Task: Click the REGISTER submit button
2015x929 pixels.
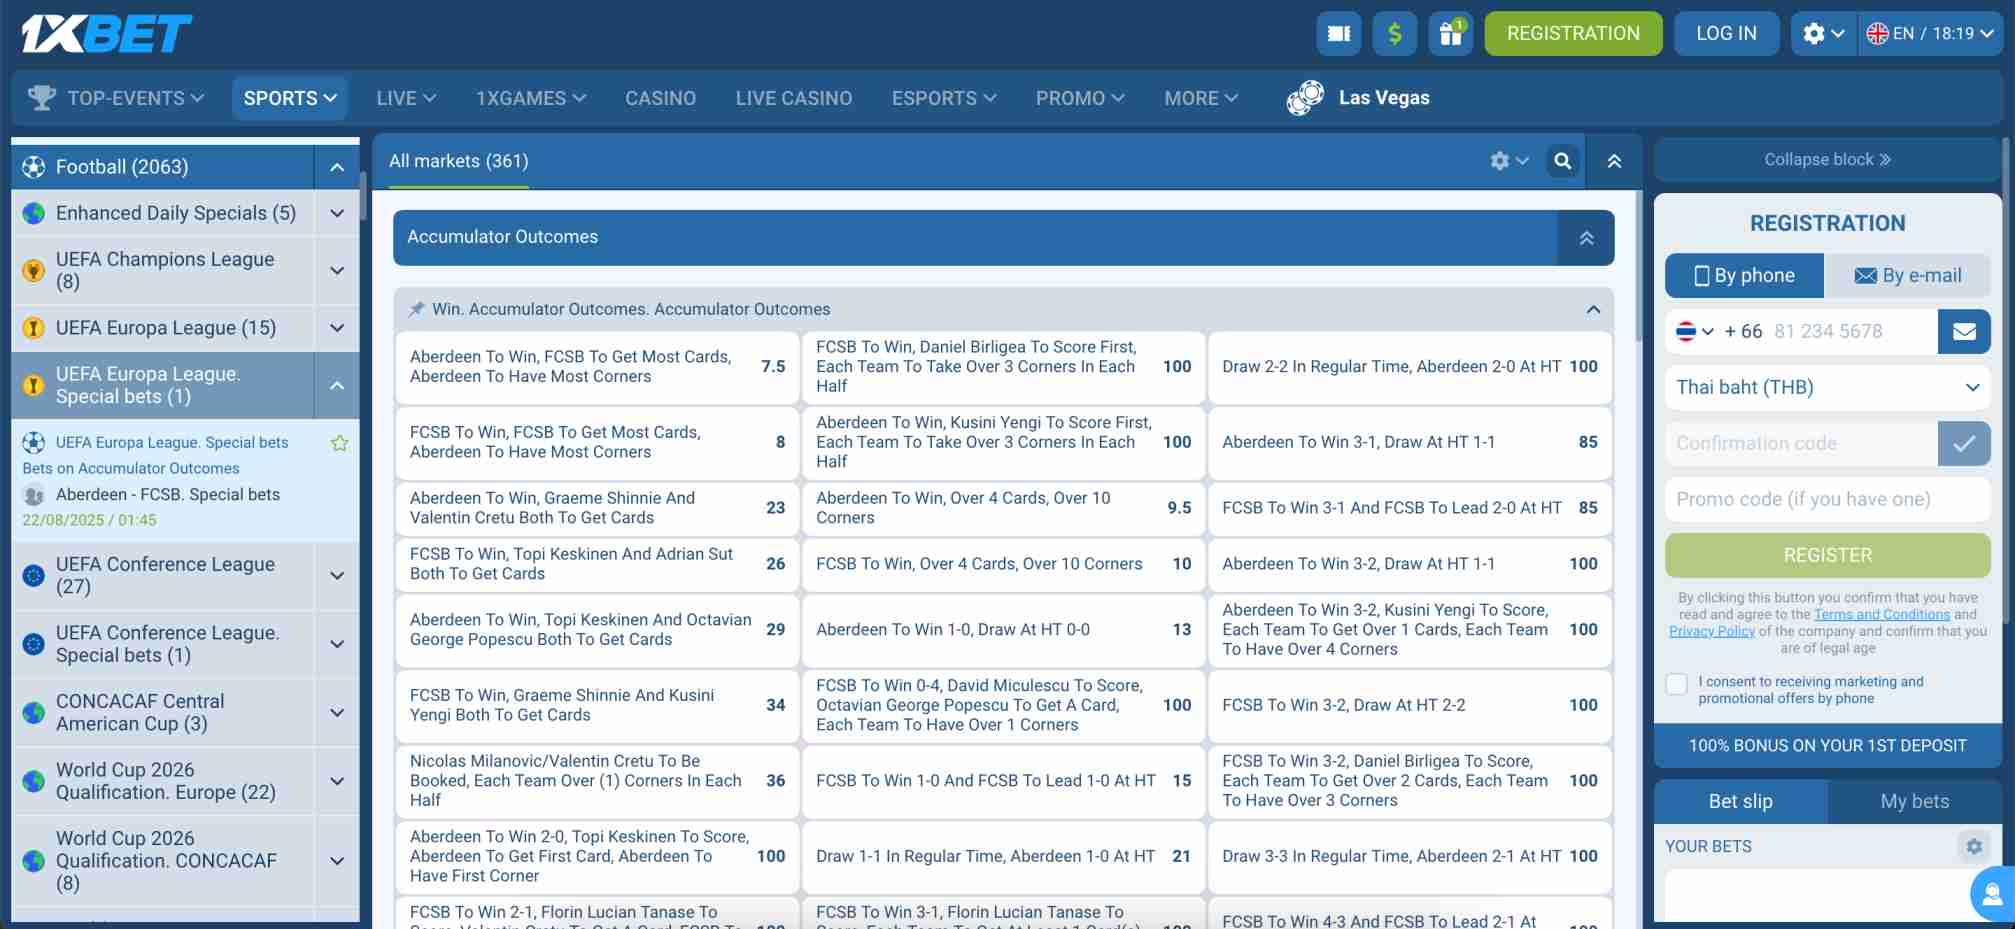Action: (1828, 555)
